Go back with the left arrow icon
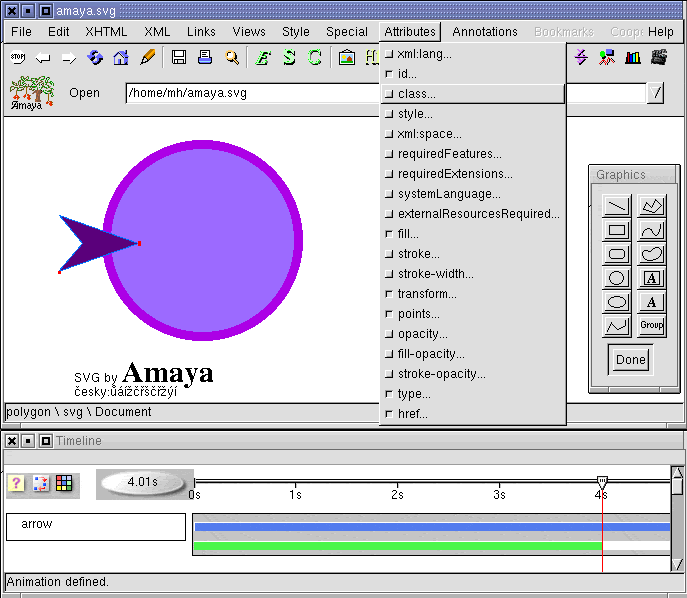This screenshot has height=598, width=687. (43, 57)
